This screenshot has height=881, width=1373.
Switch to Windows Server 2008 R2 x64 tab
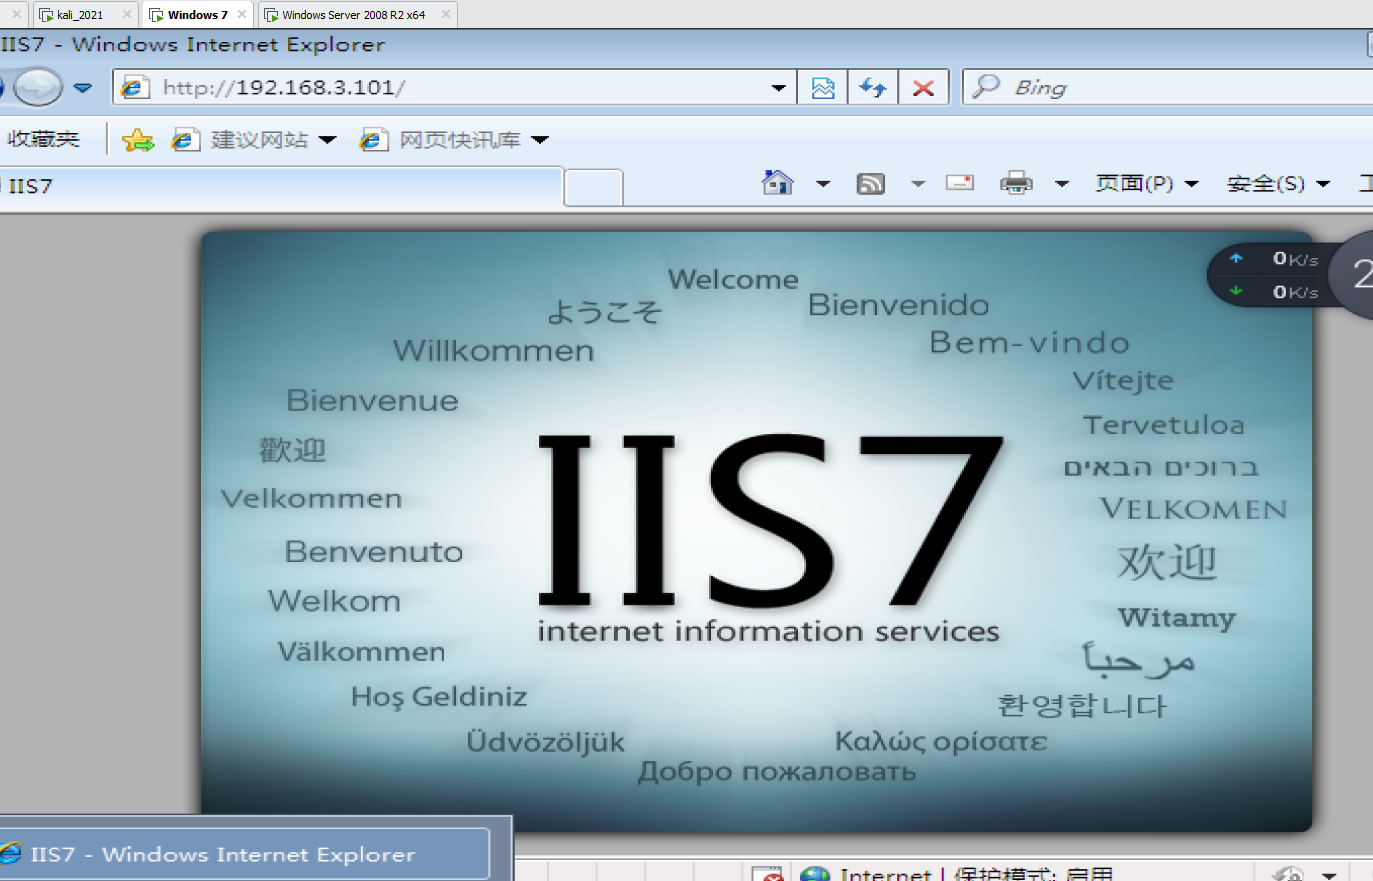(353, 15)
